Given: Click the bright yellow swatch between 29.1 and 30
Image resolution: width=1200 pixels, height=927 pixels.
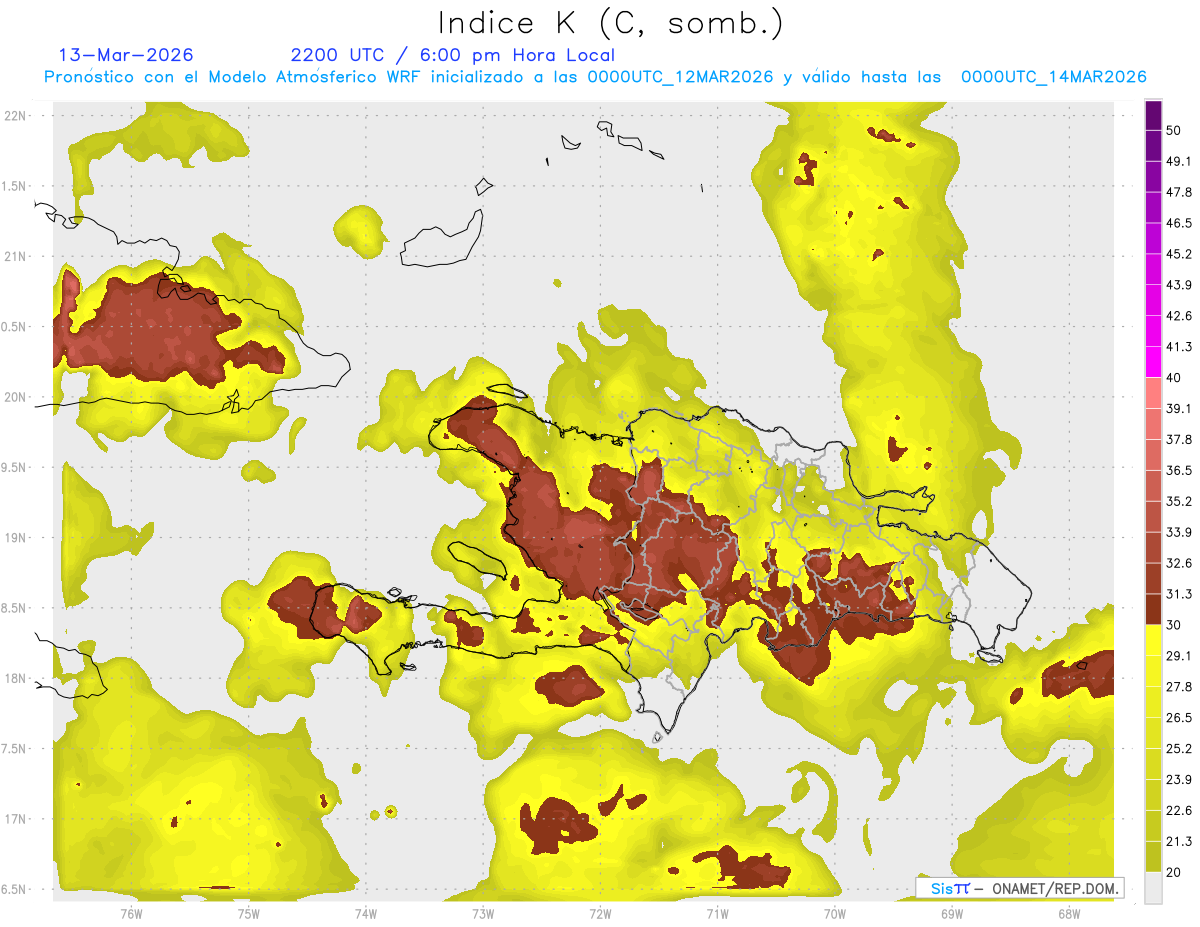Looking at the screenshot, I should (x=1153, y=640).
